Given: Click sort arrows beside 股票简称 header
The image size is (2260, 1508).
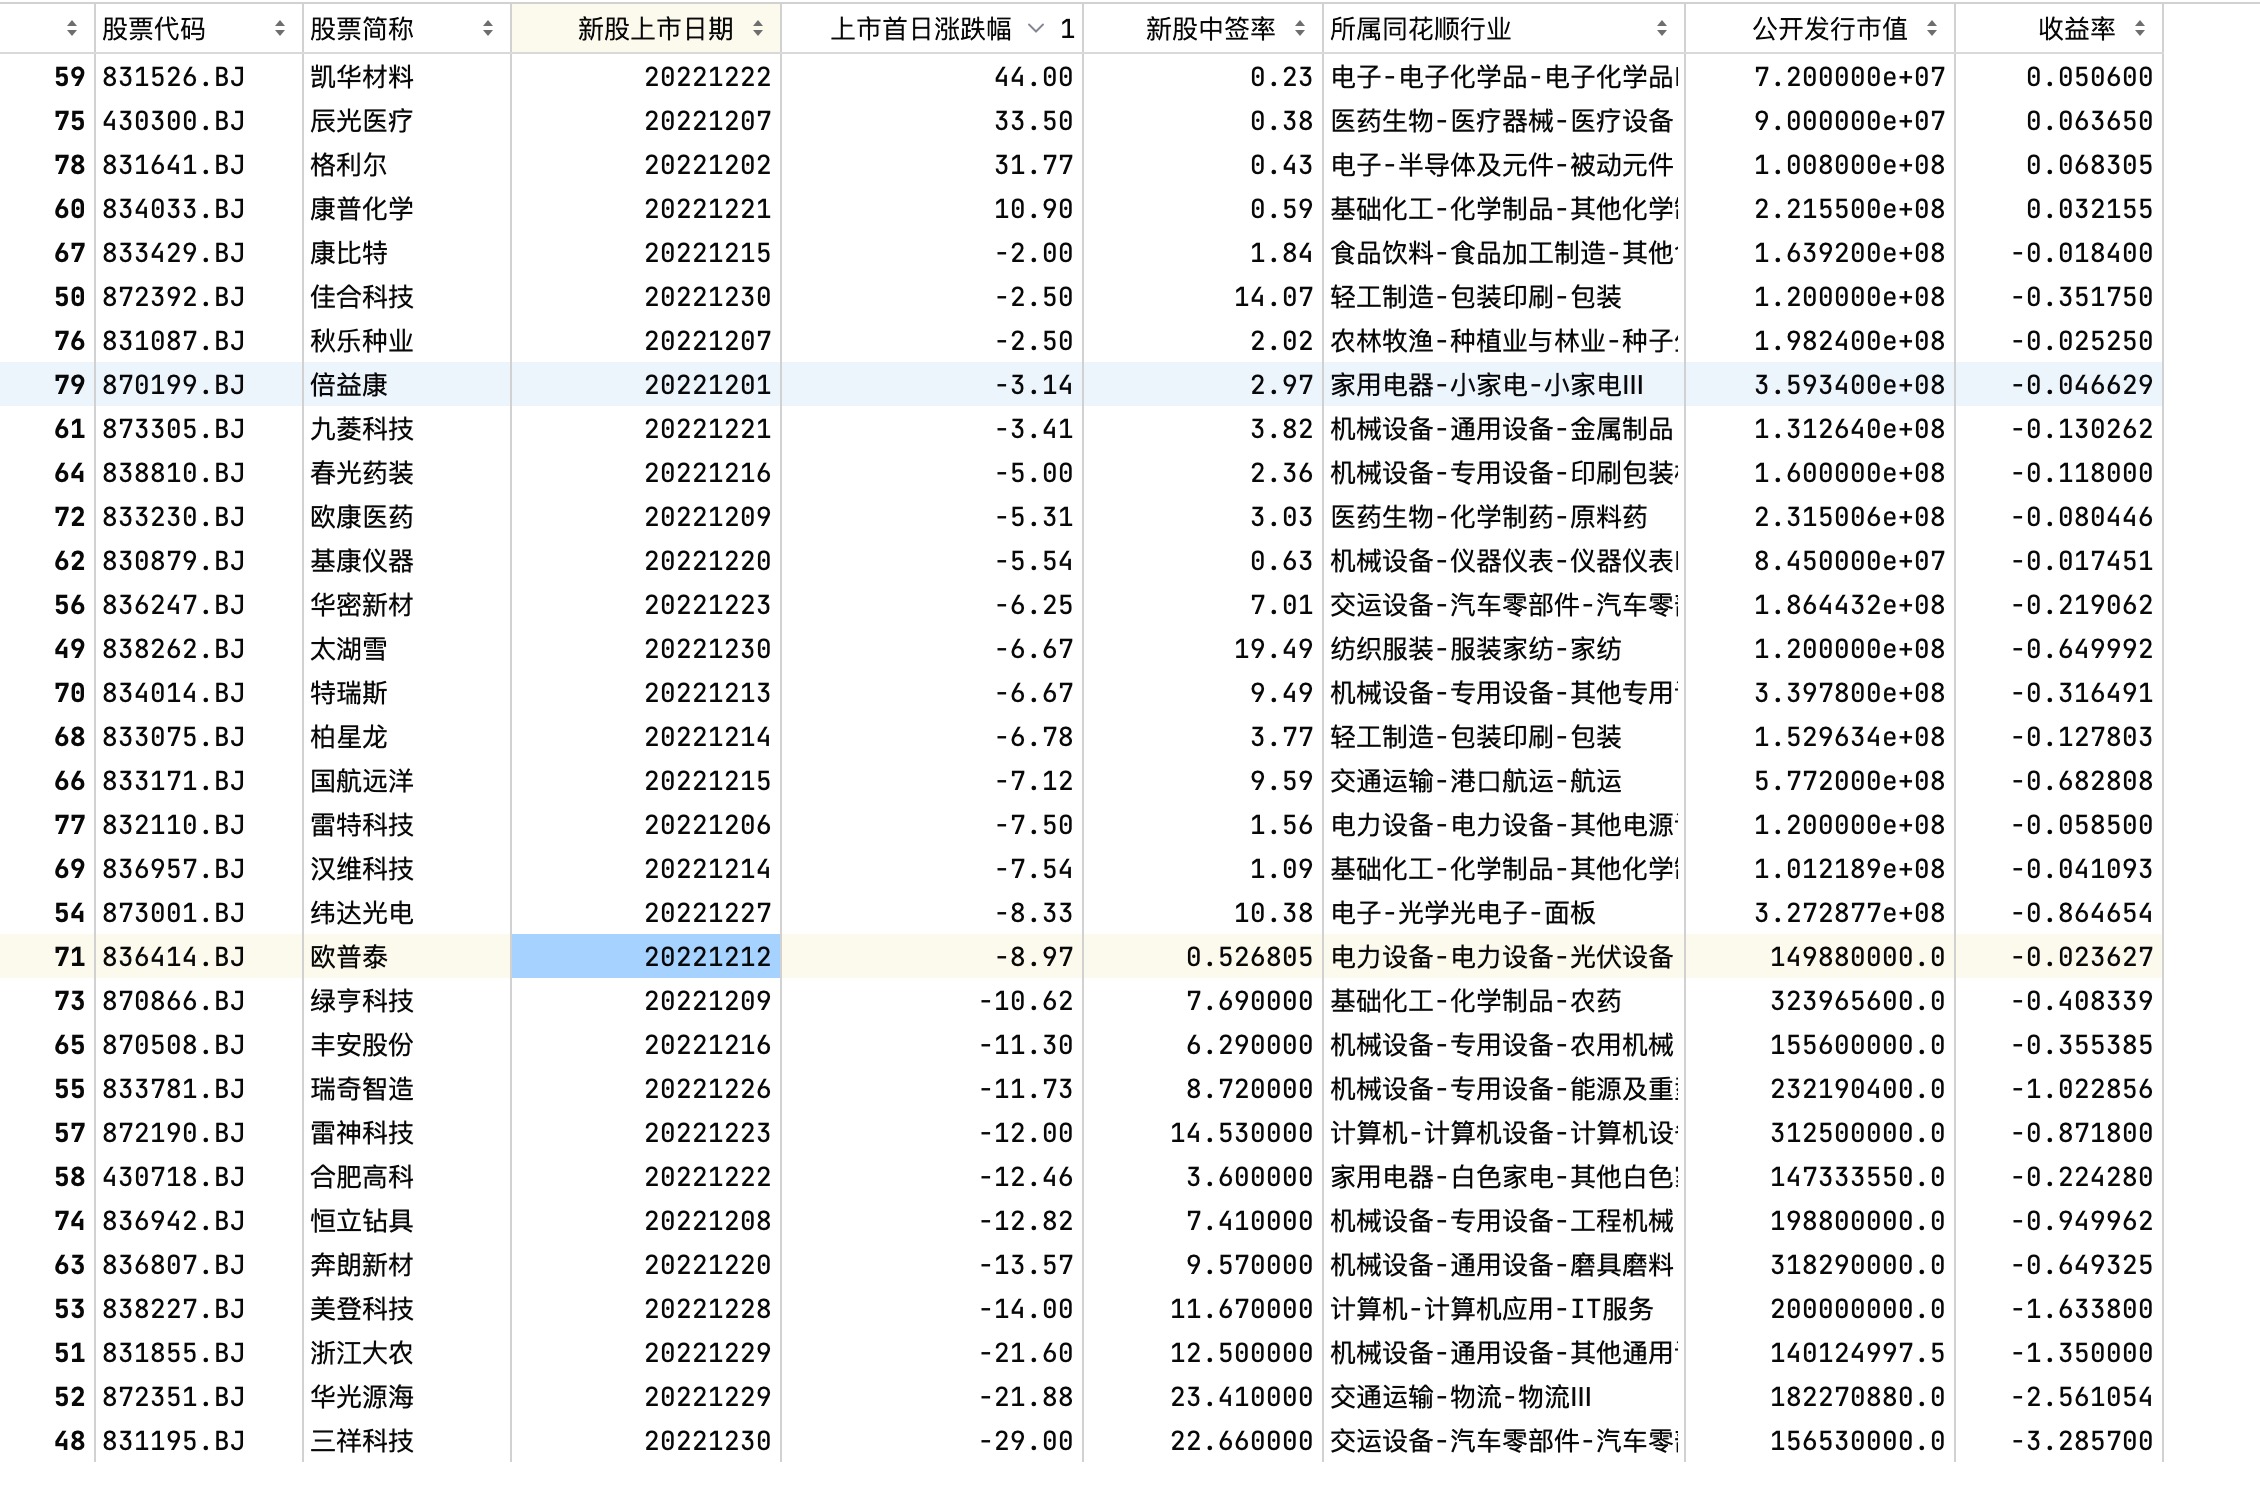Looking at the screenshot, I should (488, 29).
